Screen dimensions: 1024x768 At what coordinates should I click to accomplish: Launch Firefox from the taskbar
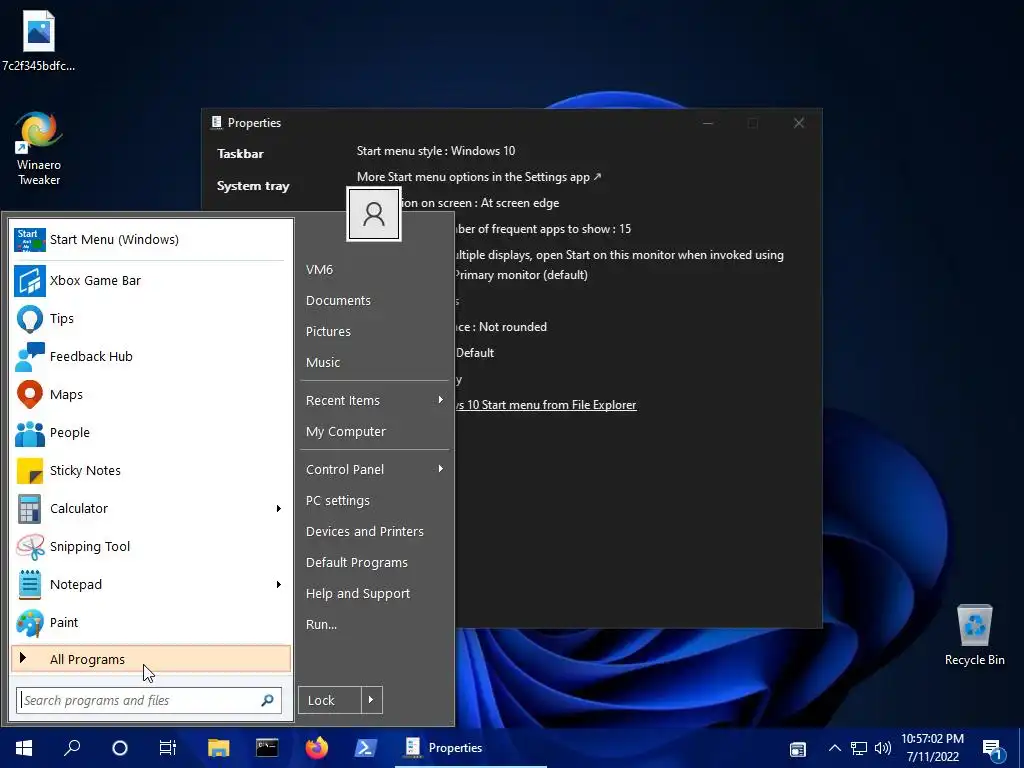pyautogui.click(x=316, y=748)
